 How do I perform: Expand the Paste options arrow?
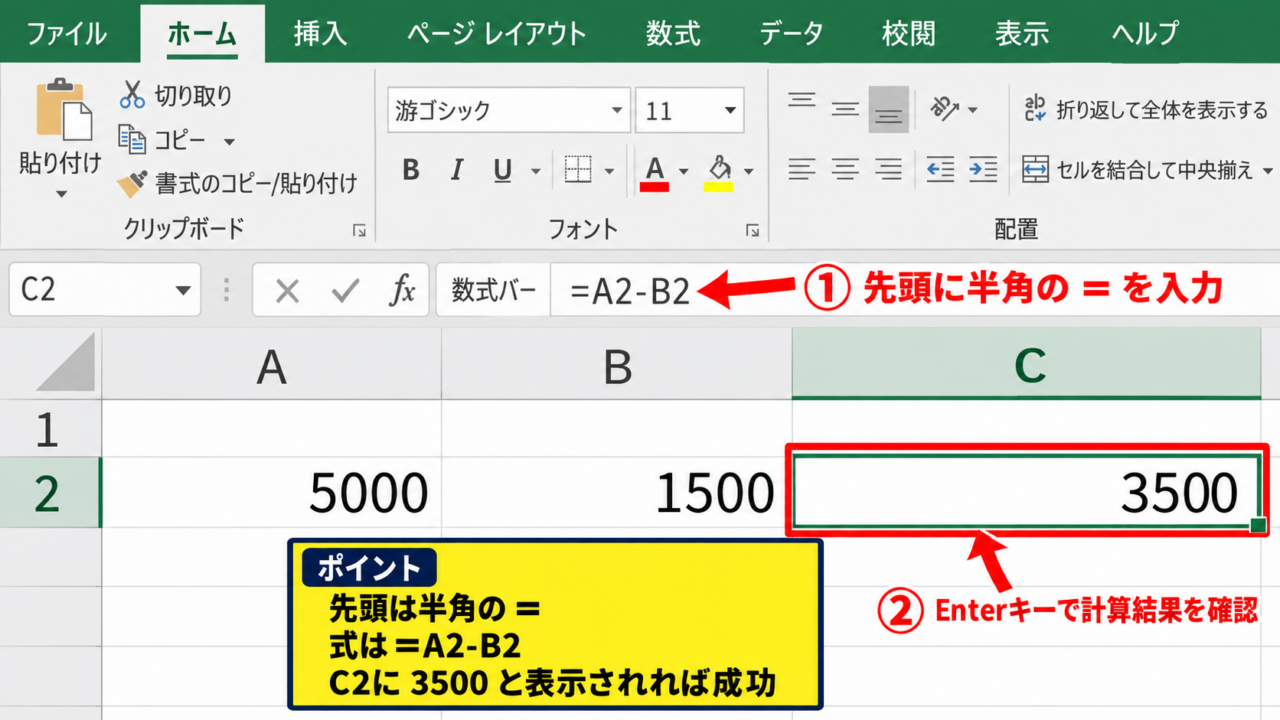[x=61, y=193]
